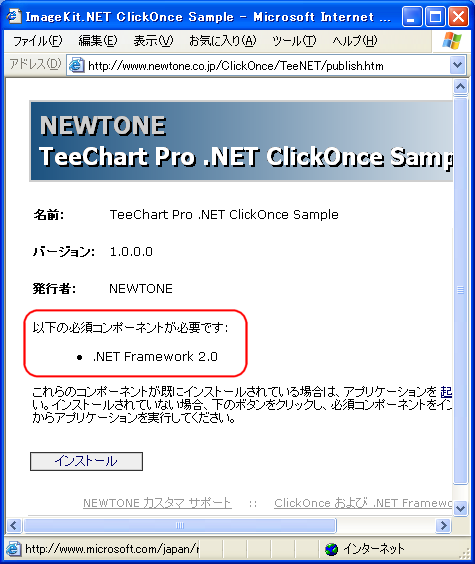
Task: Open the ClickOnce および .NET Framework link
Action: (363, 503)
